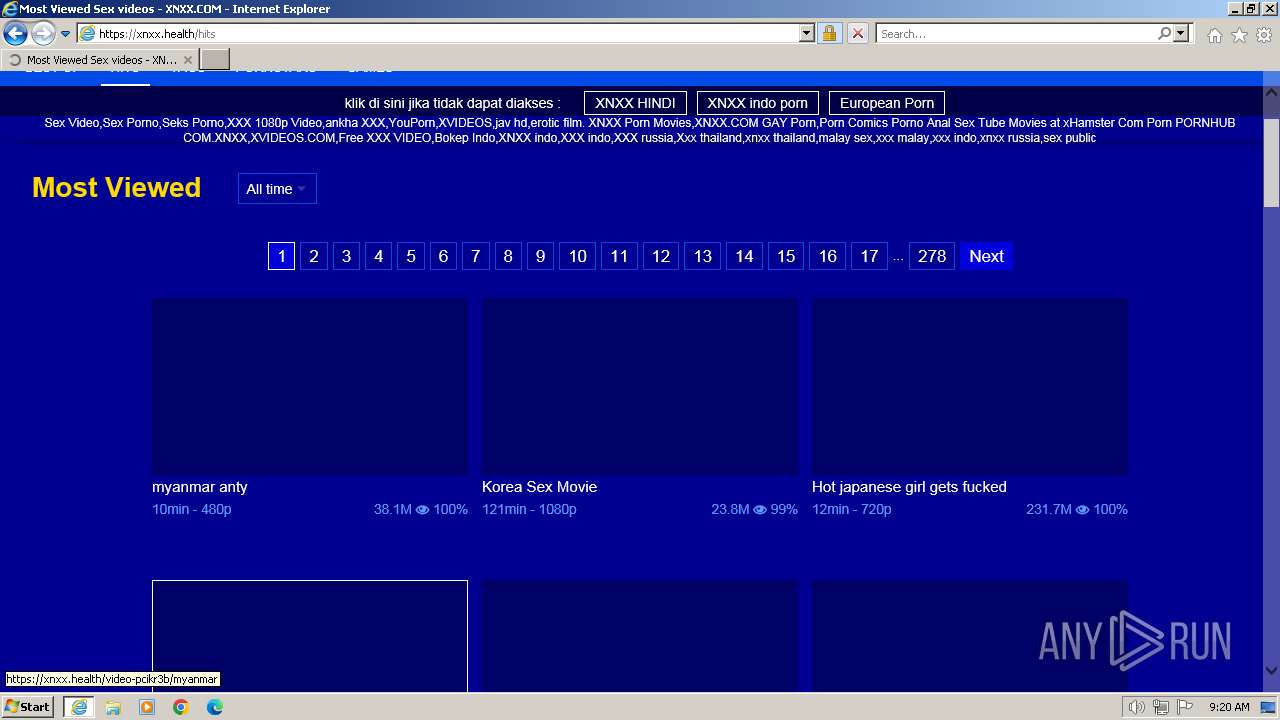Go back with the browser Back arrow
The width and height of the screenshot is (1280, 720).
pos(15,34)
